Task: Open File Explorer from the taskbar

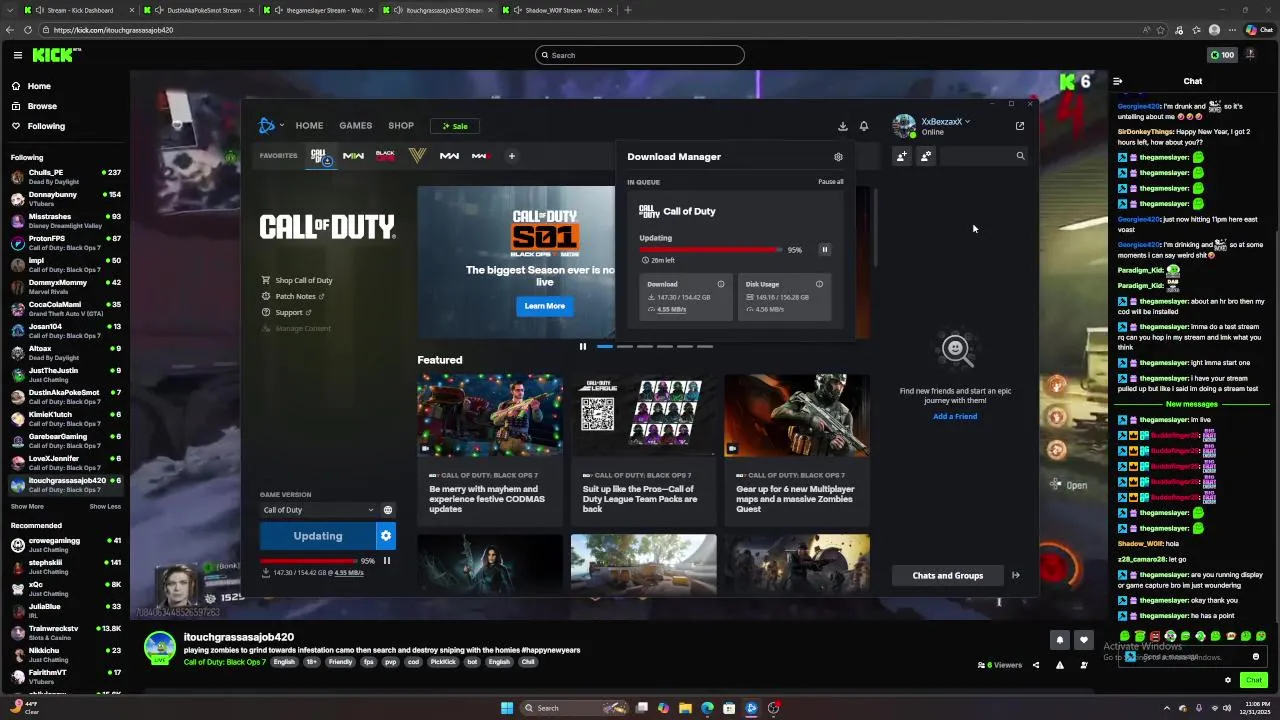Action: pos(685,708)
